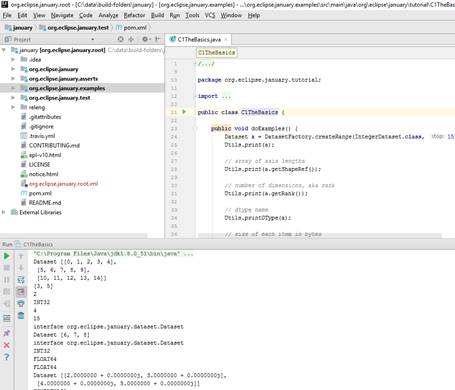
Task: Click the clear all trash icon in Run console
Action: [21, 315]
